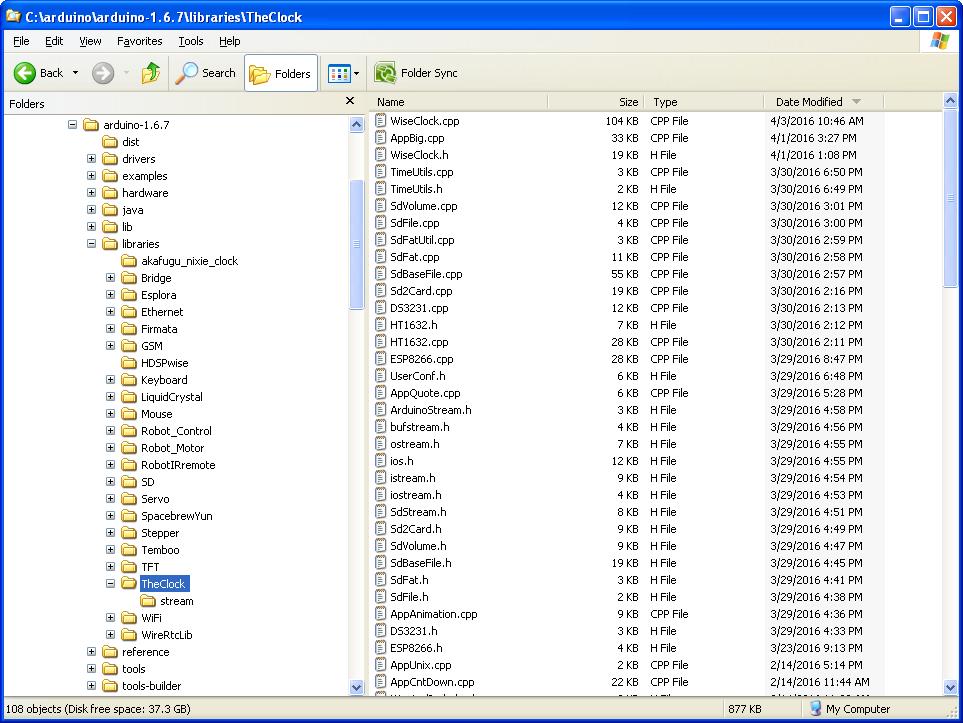Click the TimeUtils.cpp file icon
963x723 pixels.
click(x=381, y=172)
